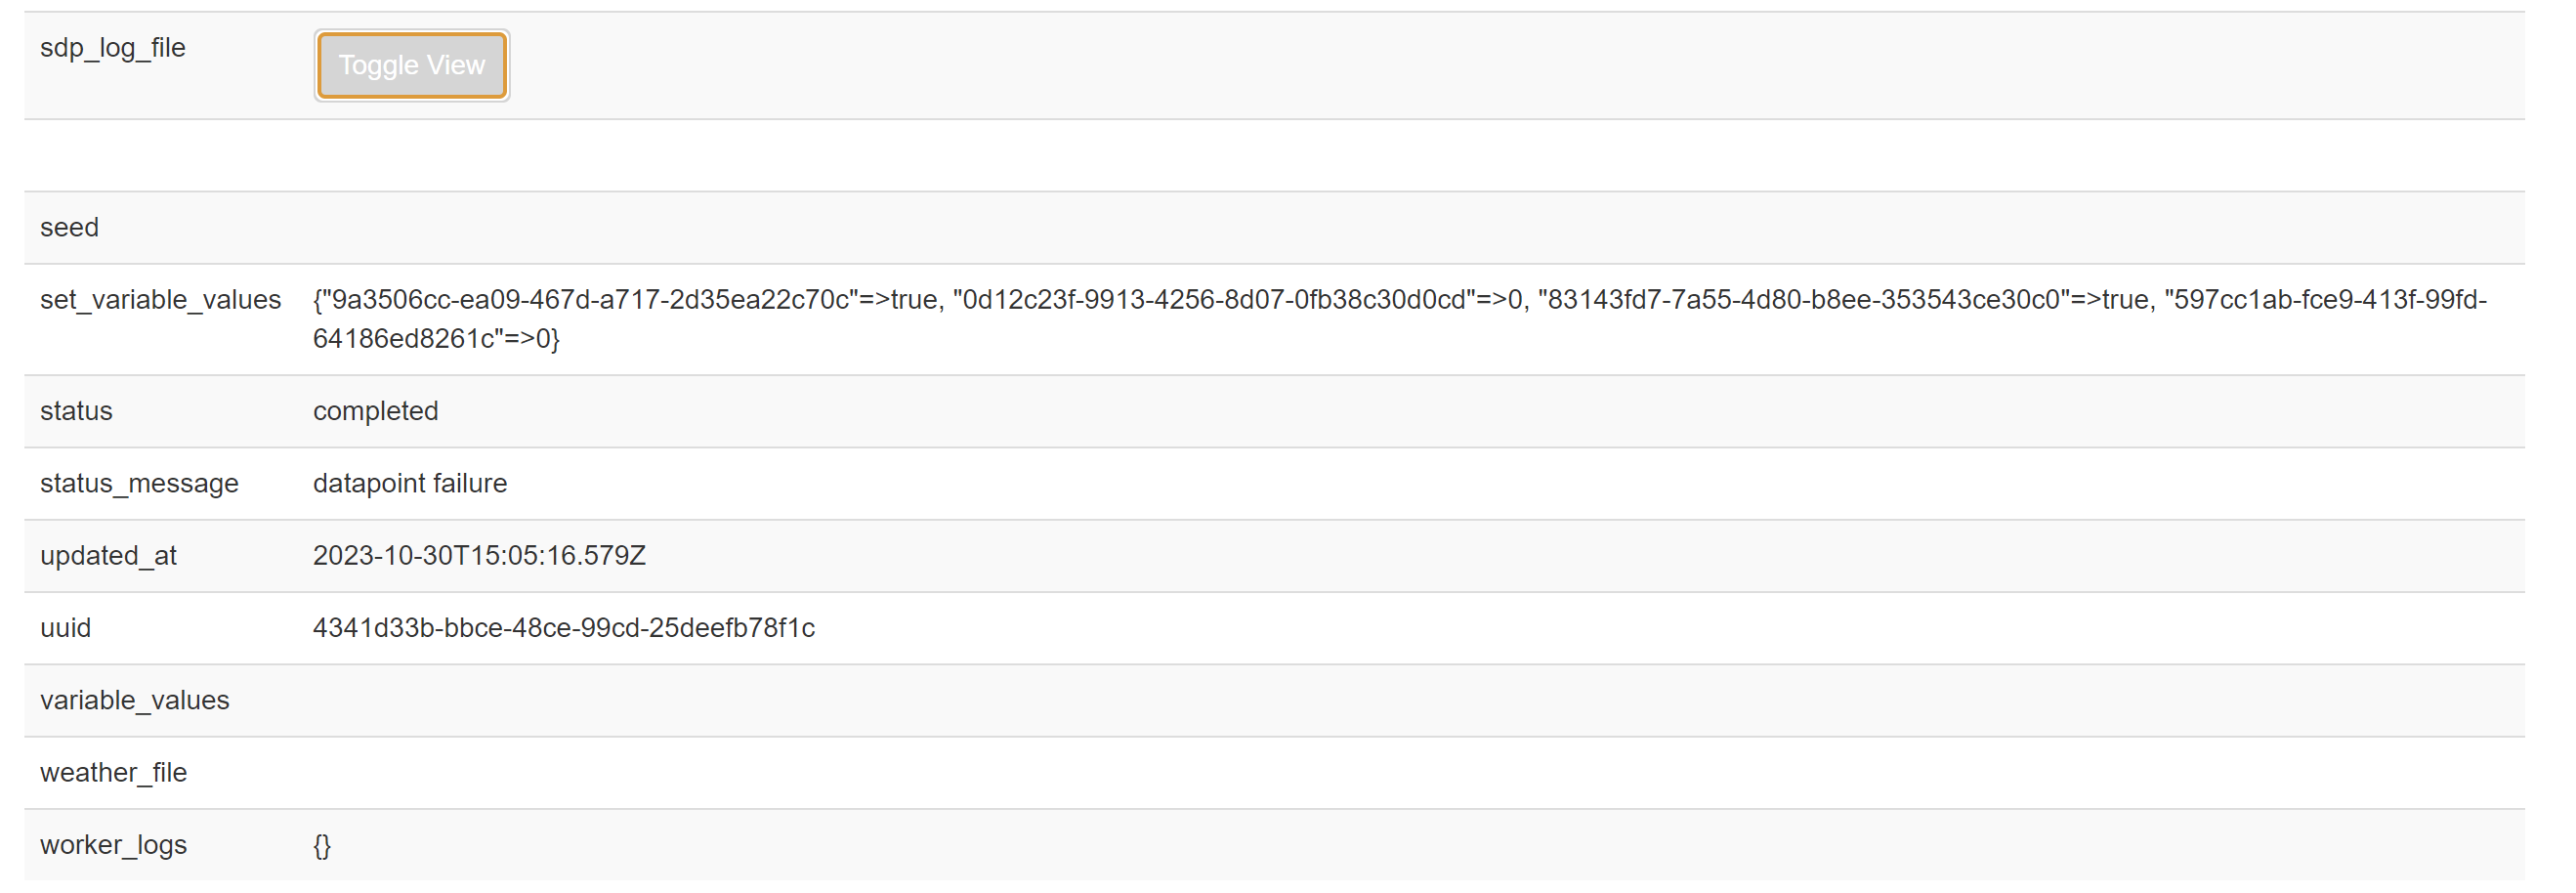Screen dimensions: 2576x893
Task: Click the status_message 'datapoint failure' text
Action: point(409,483)
